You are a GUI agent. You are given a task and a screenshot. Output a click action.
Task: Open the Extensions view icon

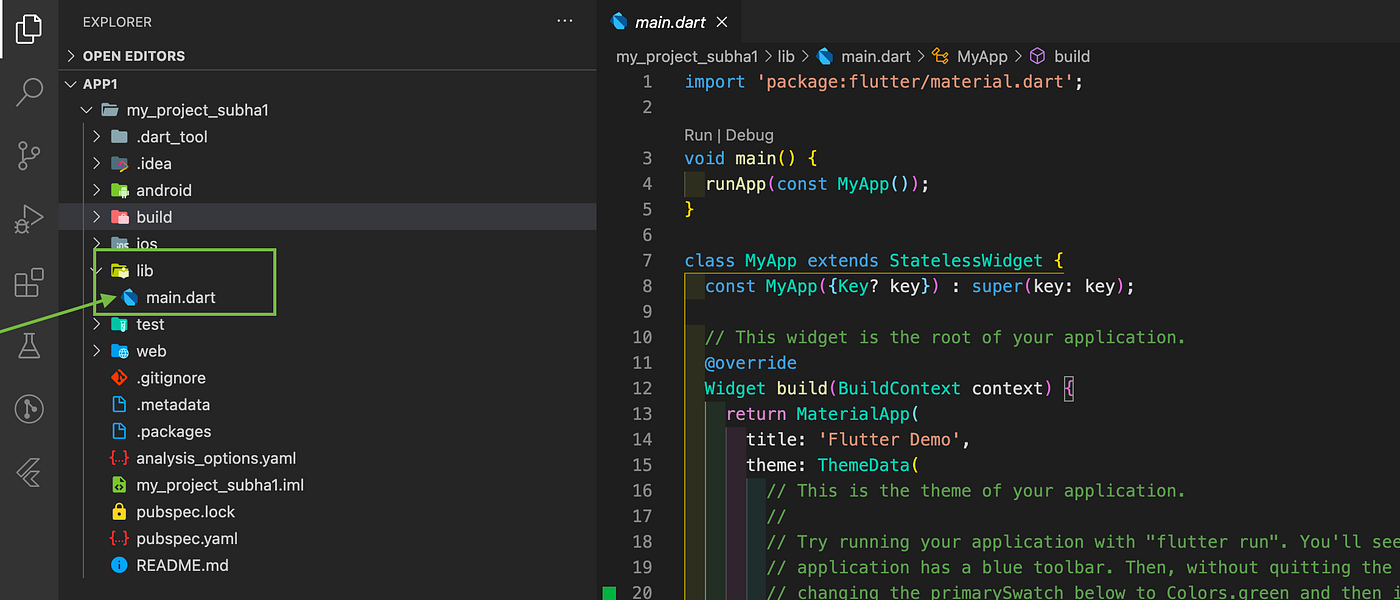(29, 283)
